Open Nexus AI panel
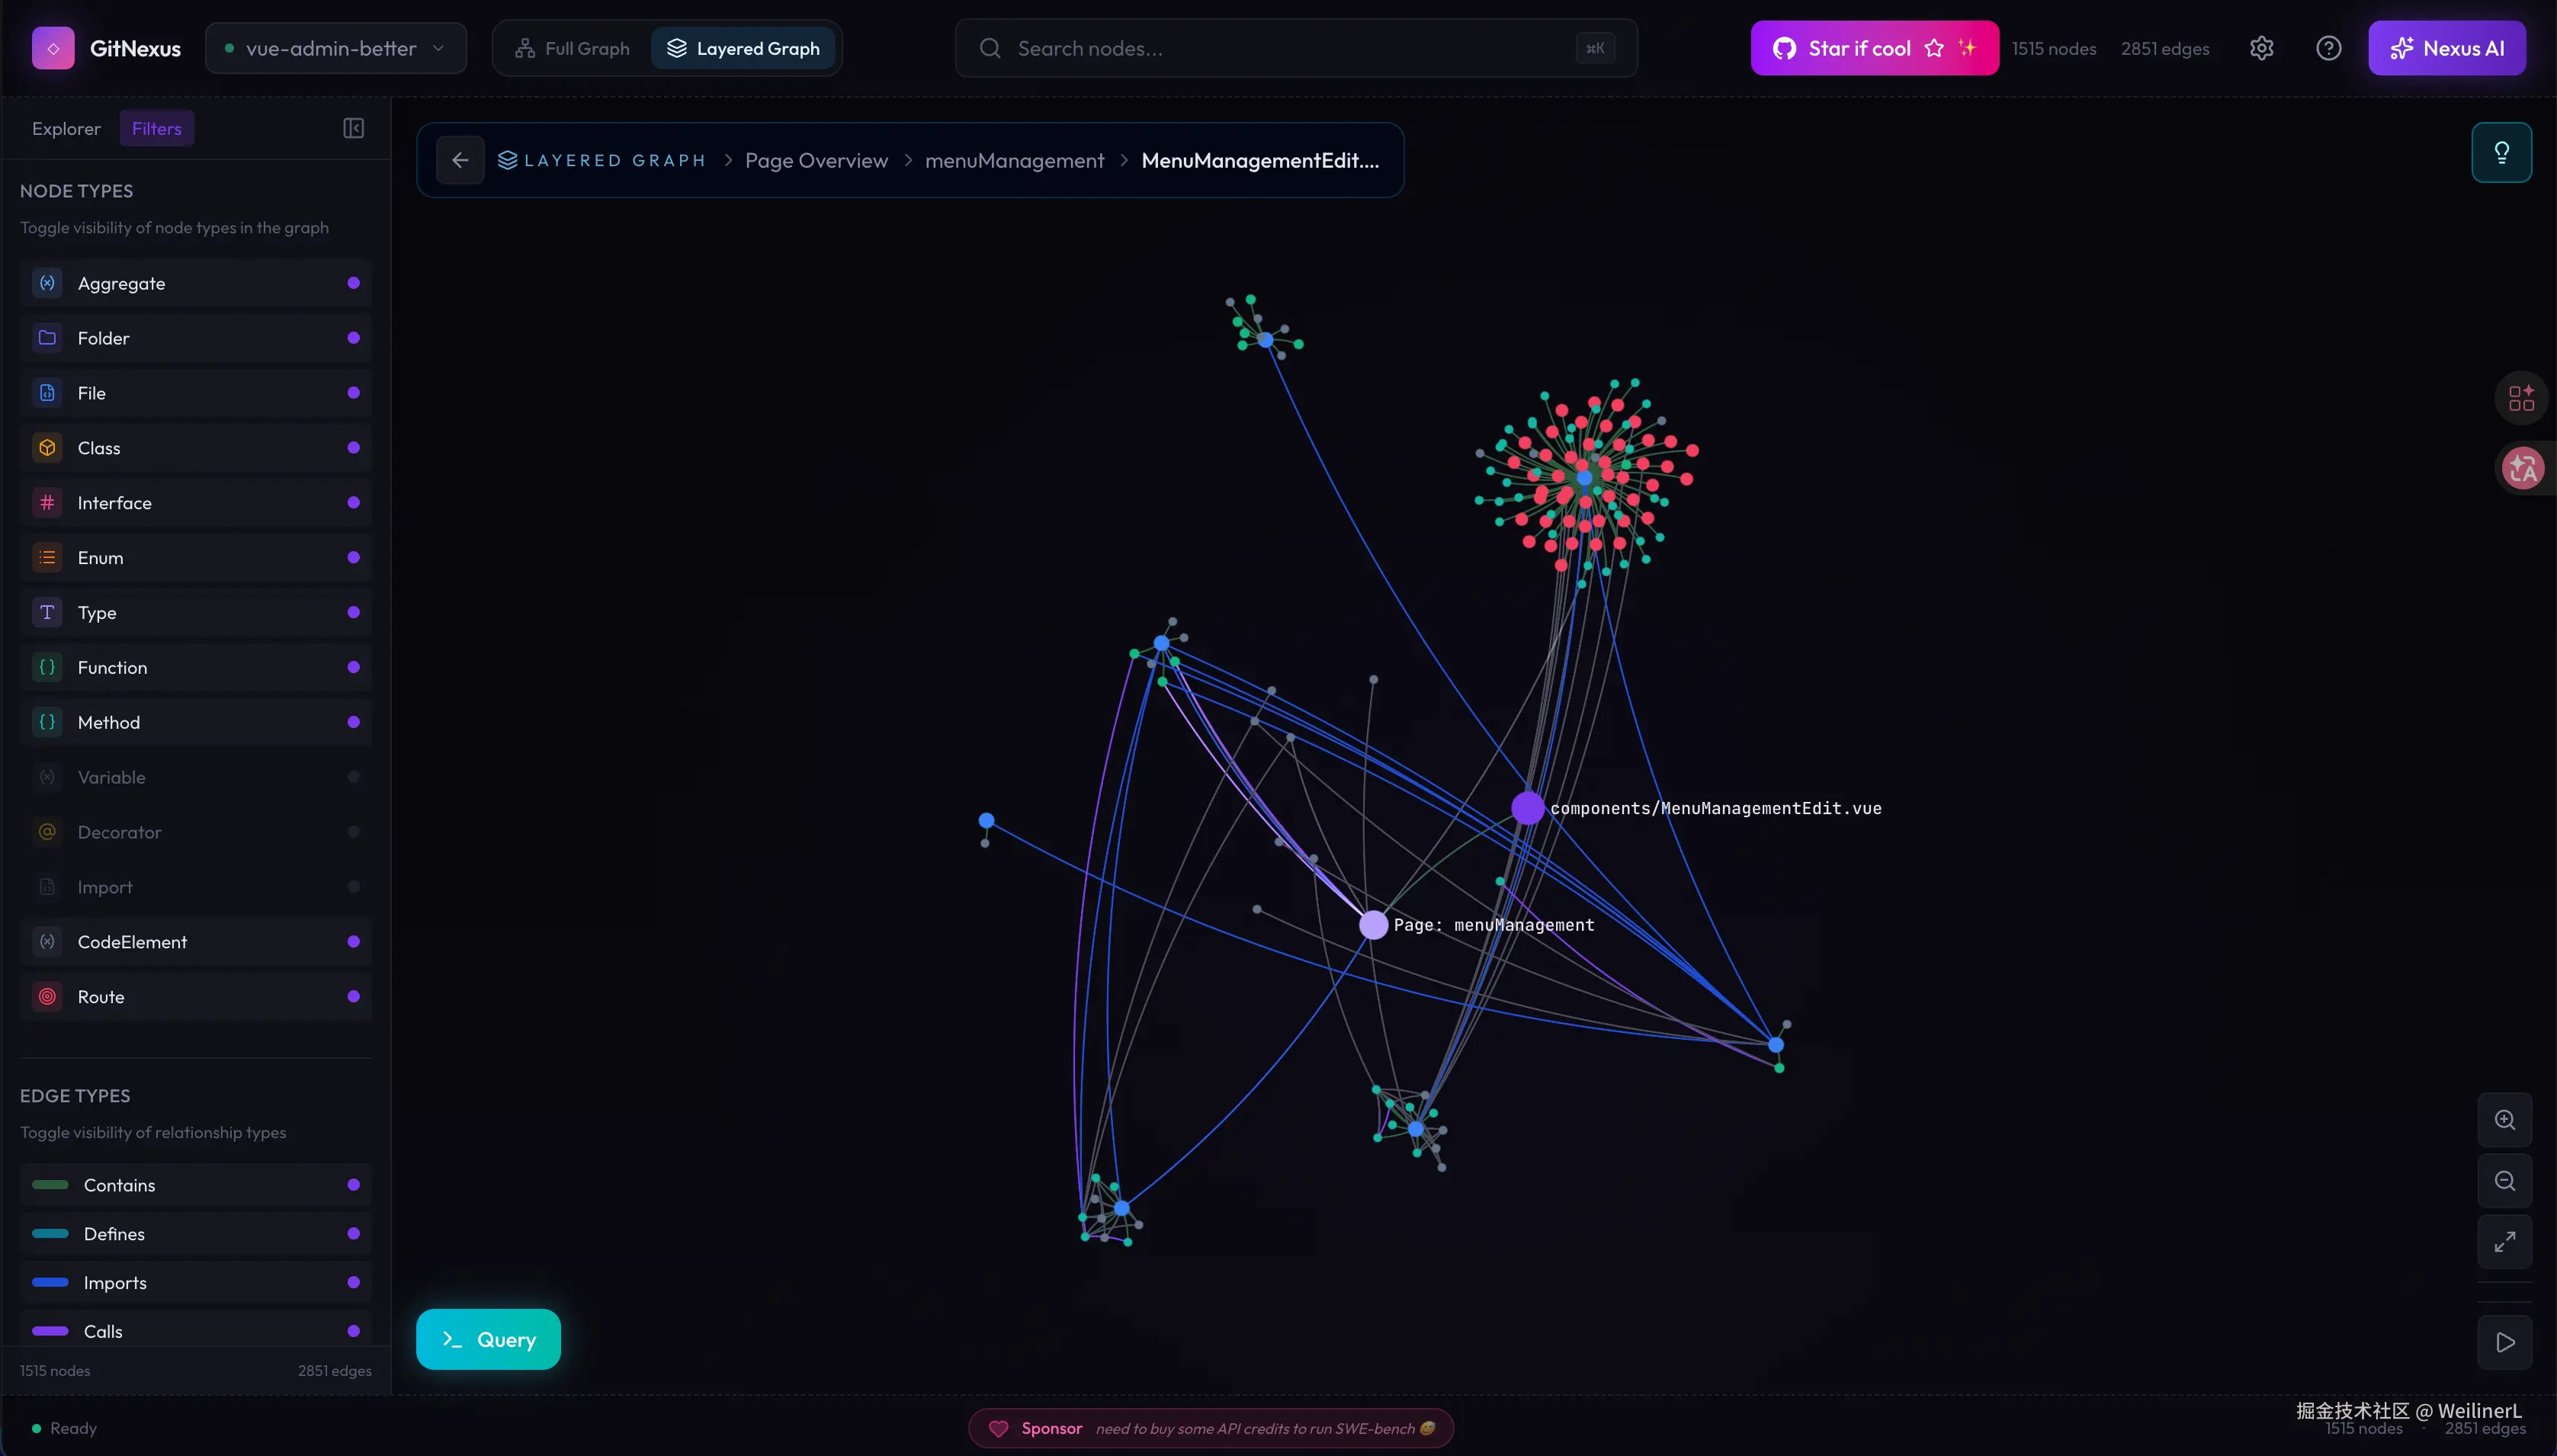 coord(2447,48)
